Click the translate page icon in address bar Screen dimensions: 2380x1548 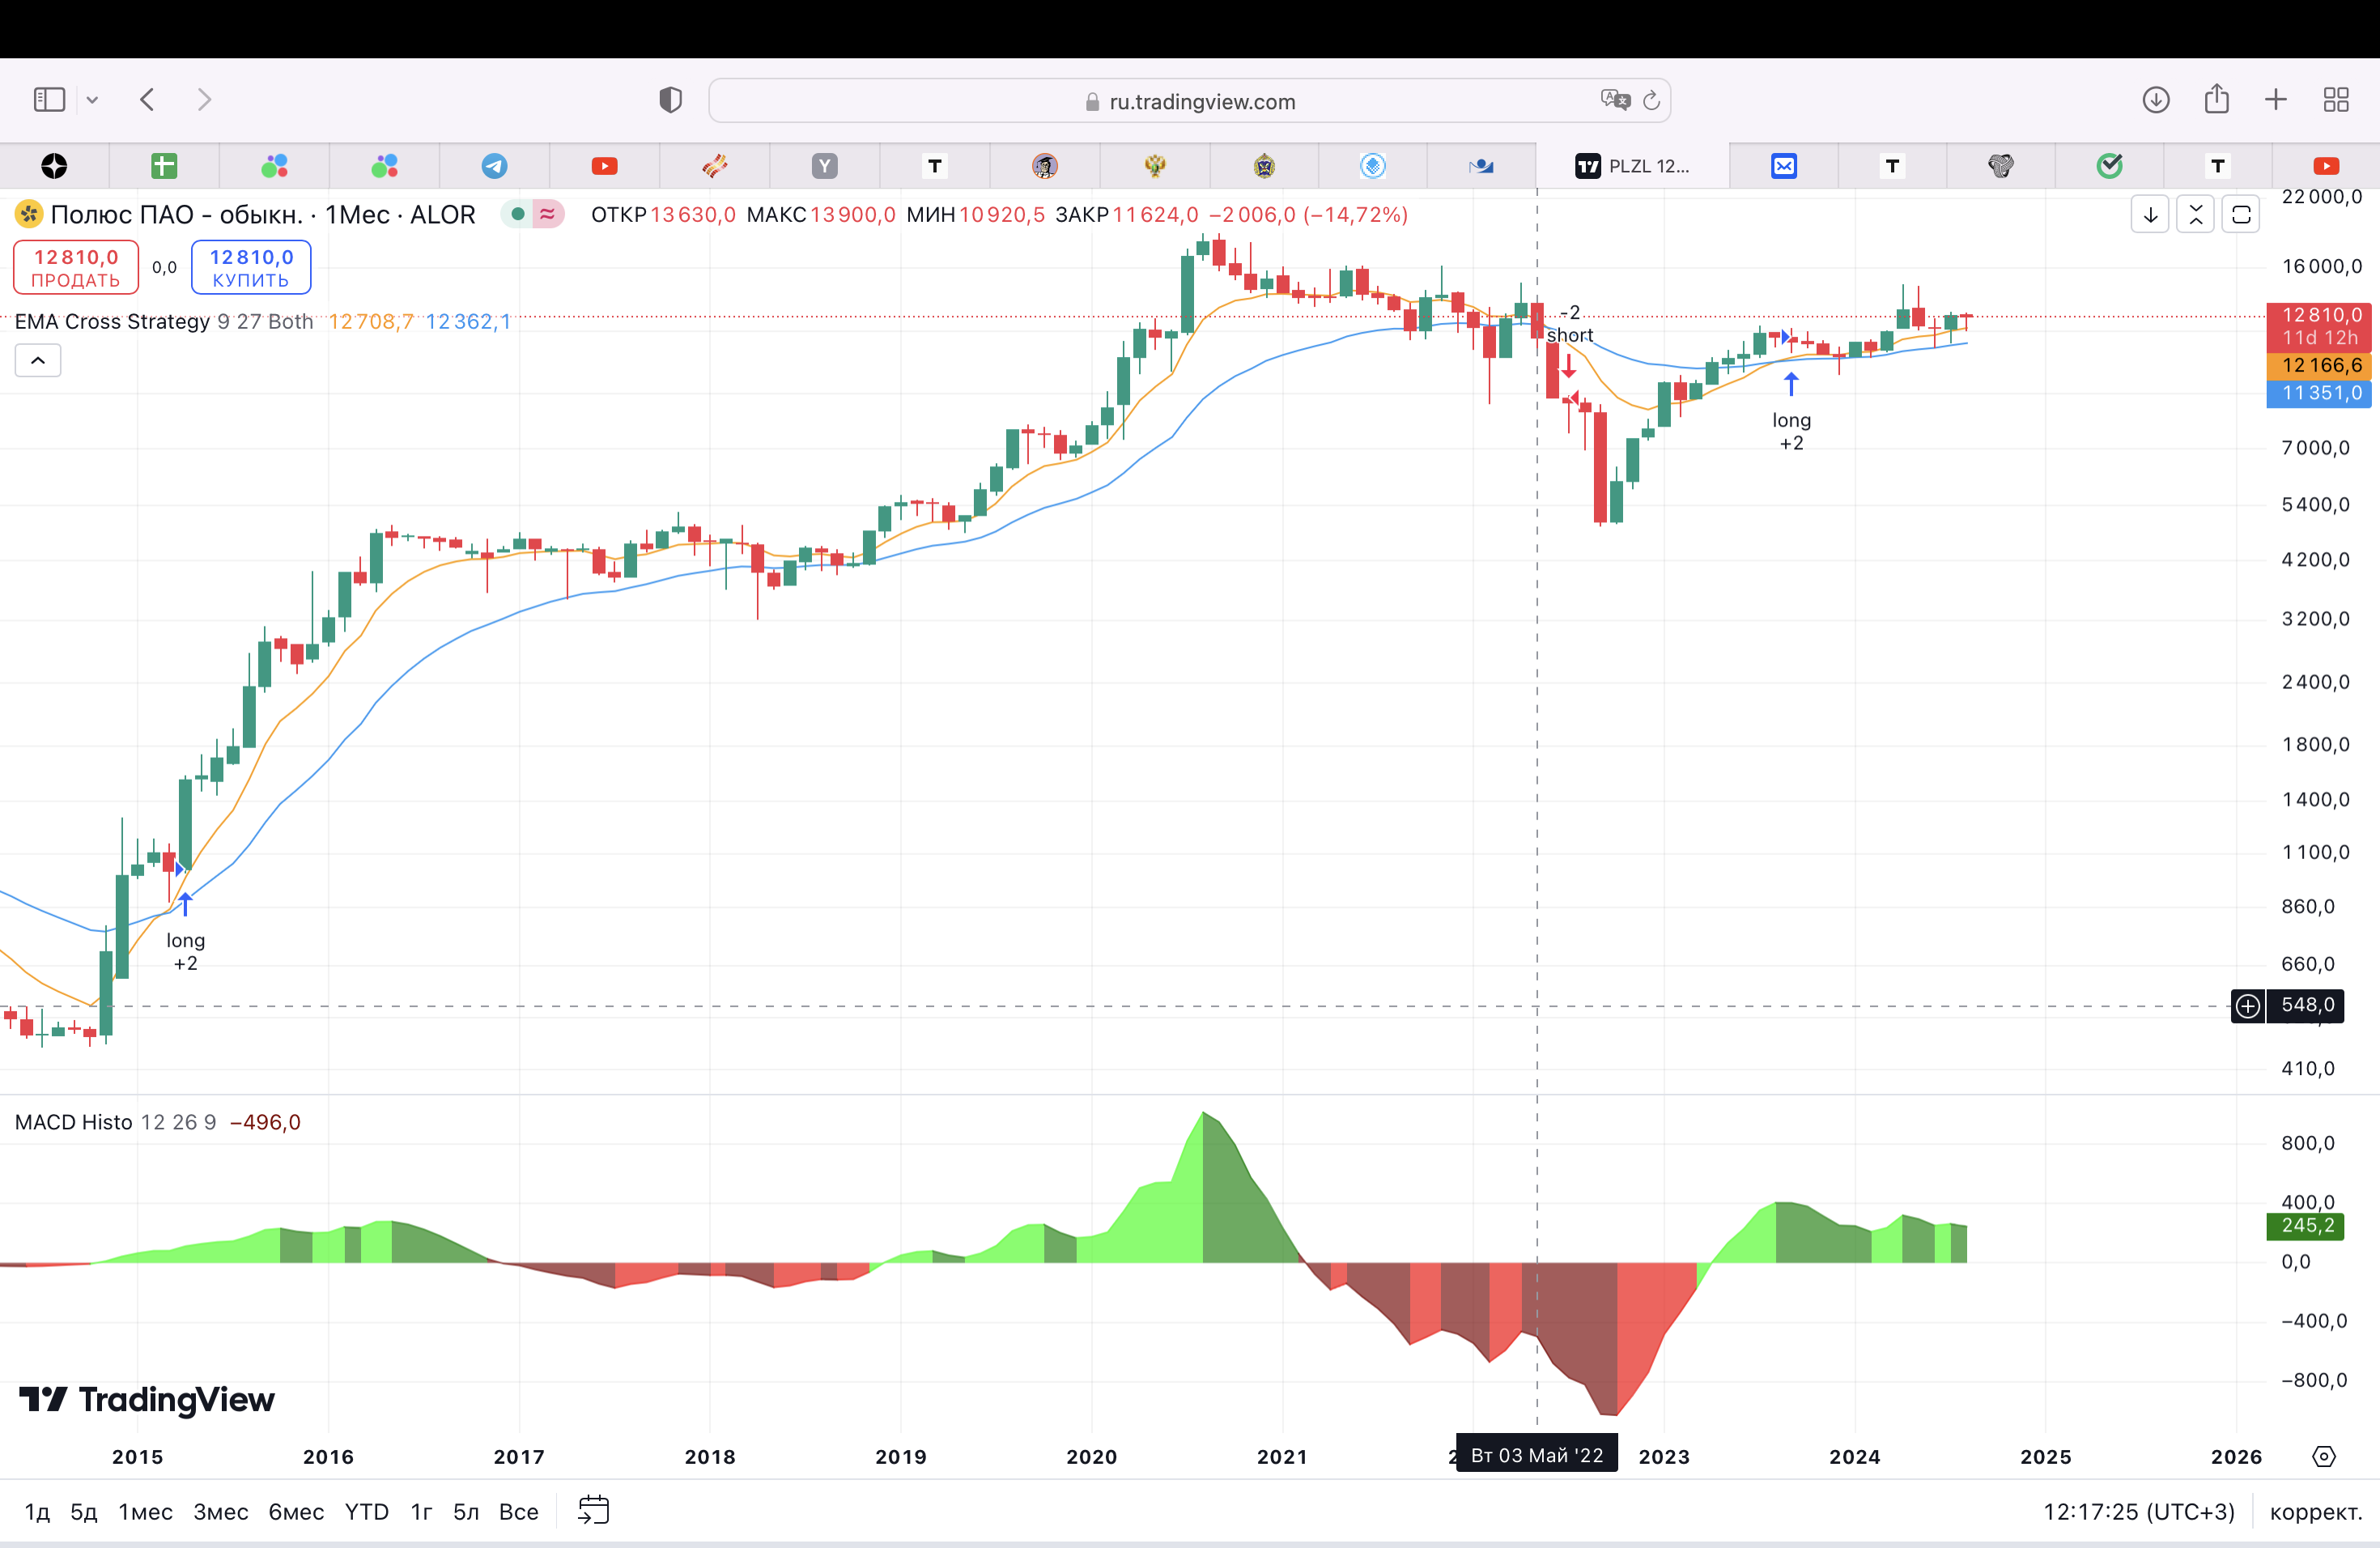[1614, 100]
